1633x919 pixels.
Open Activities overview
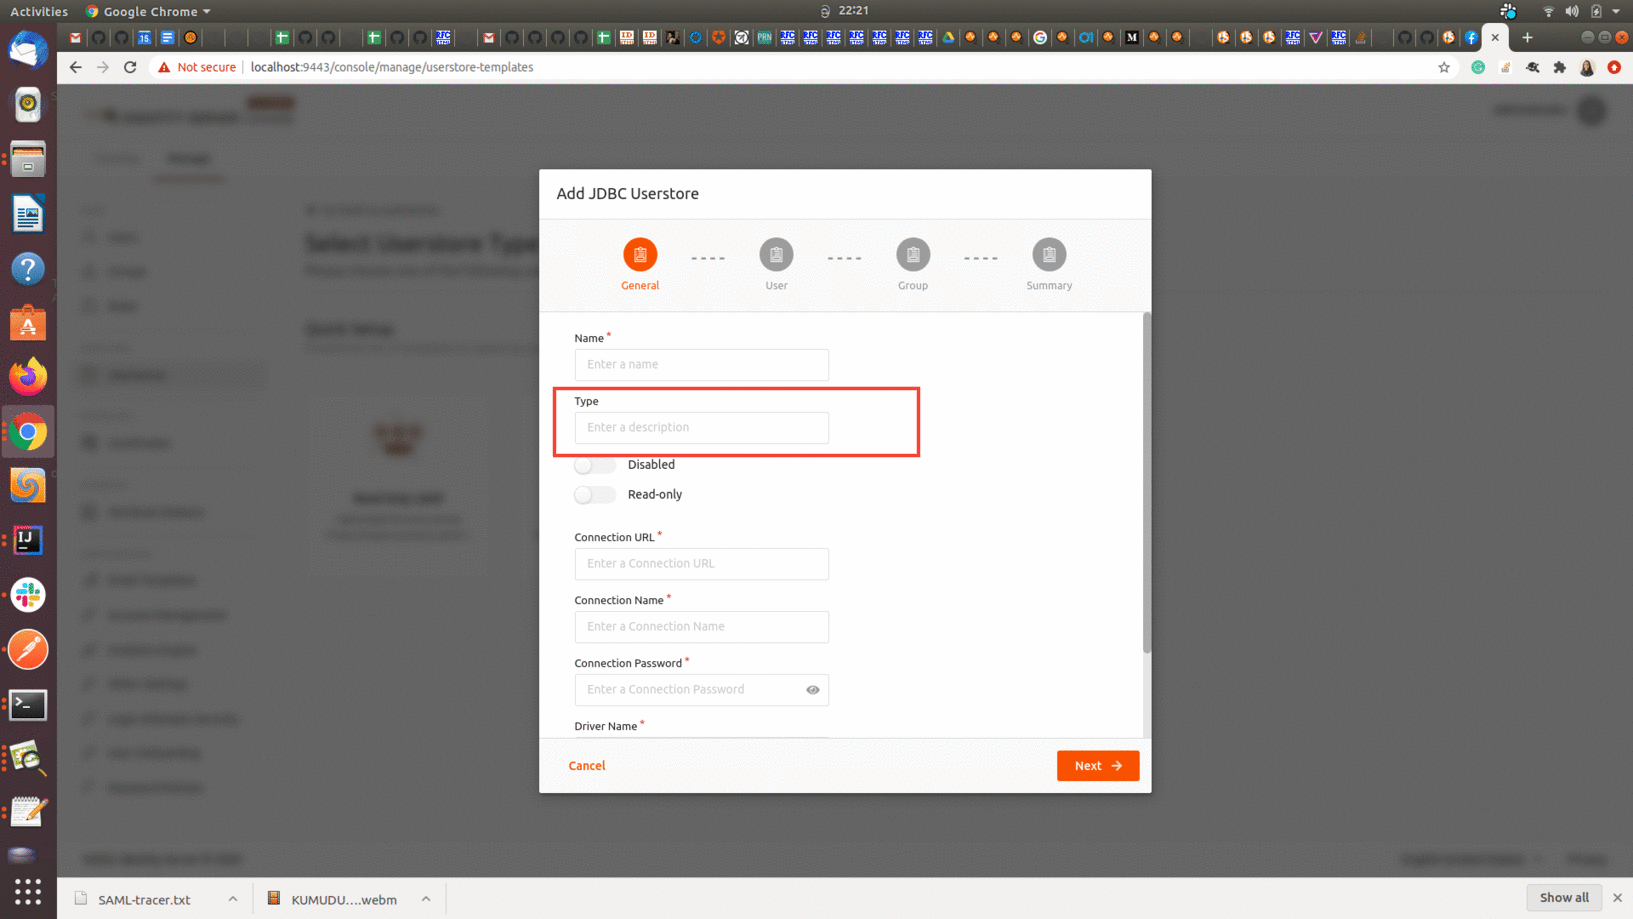pos(39,11)
